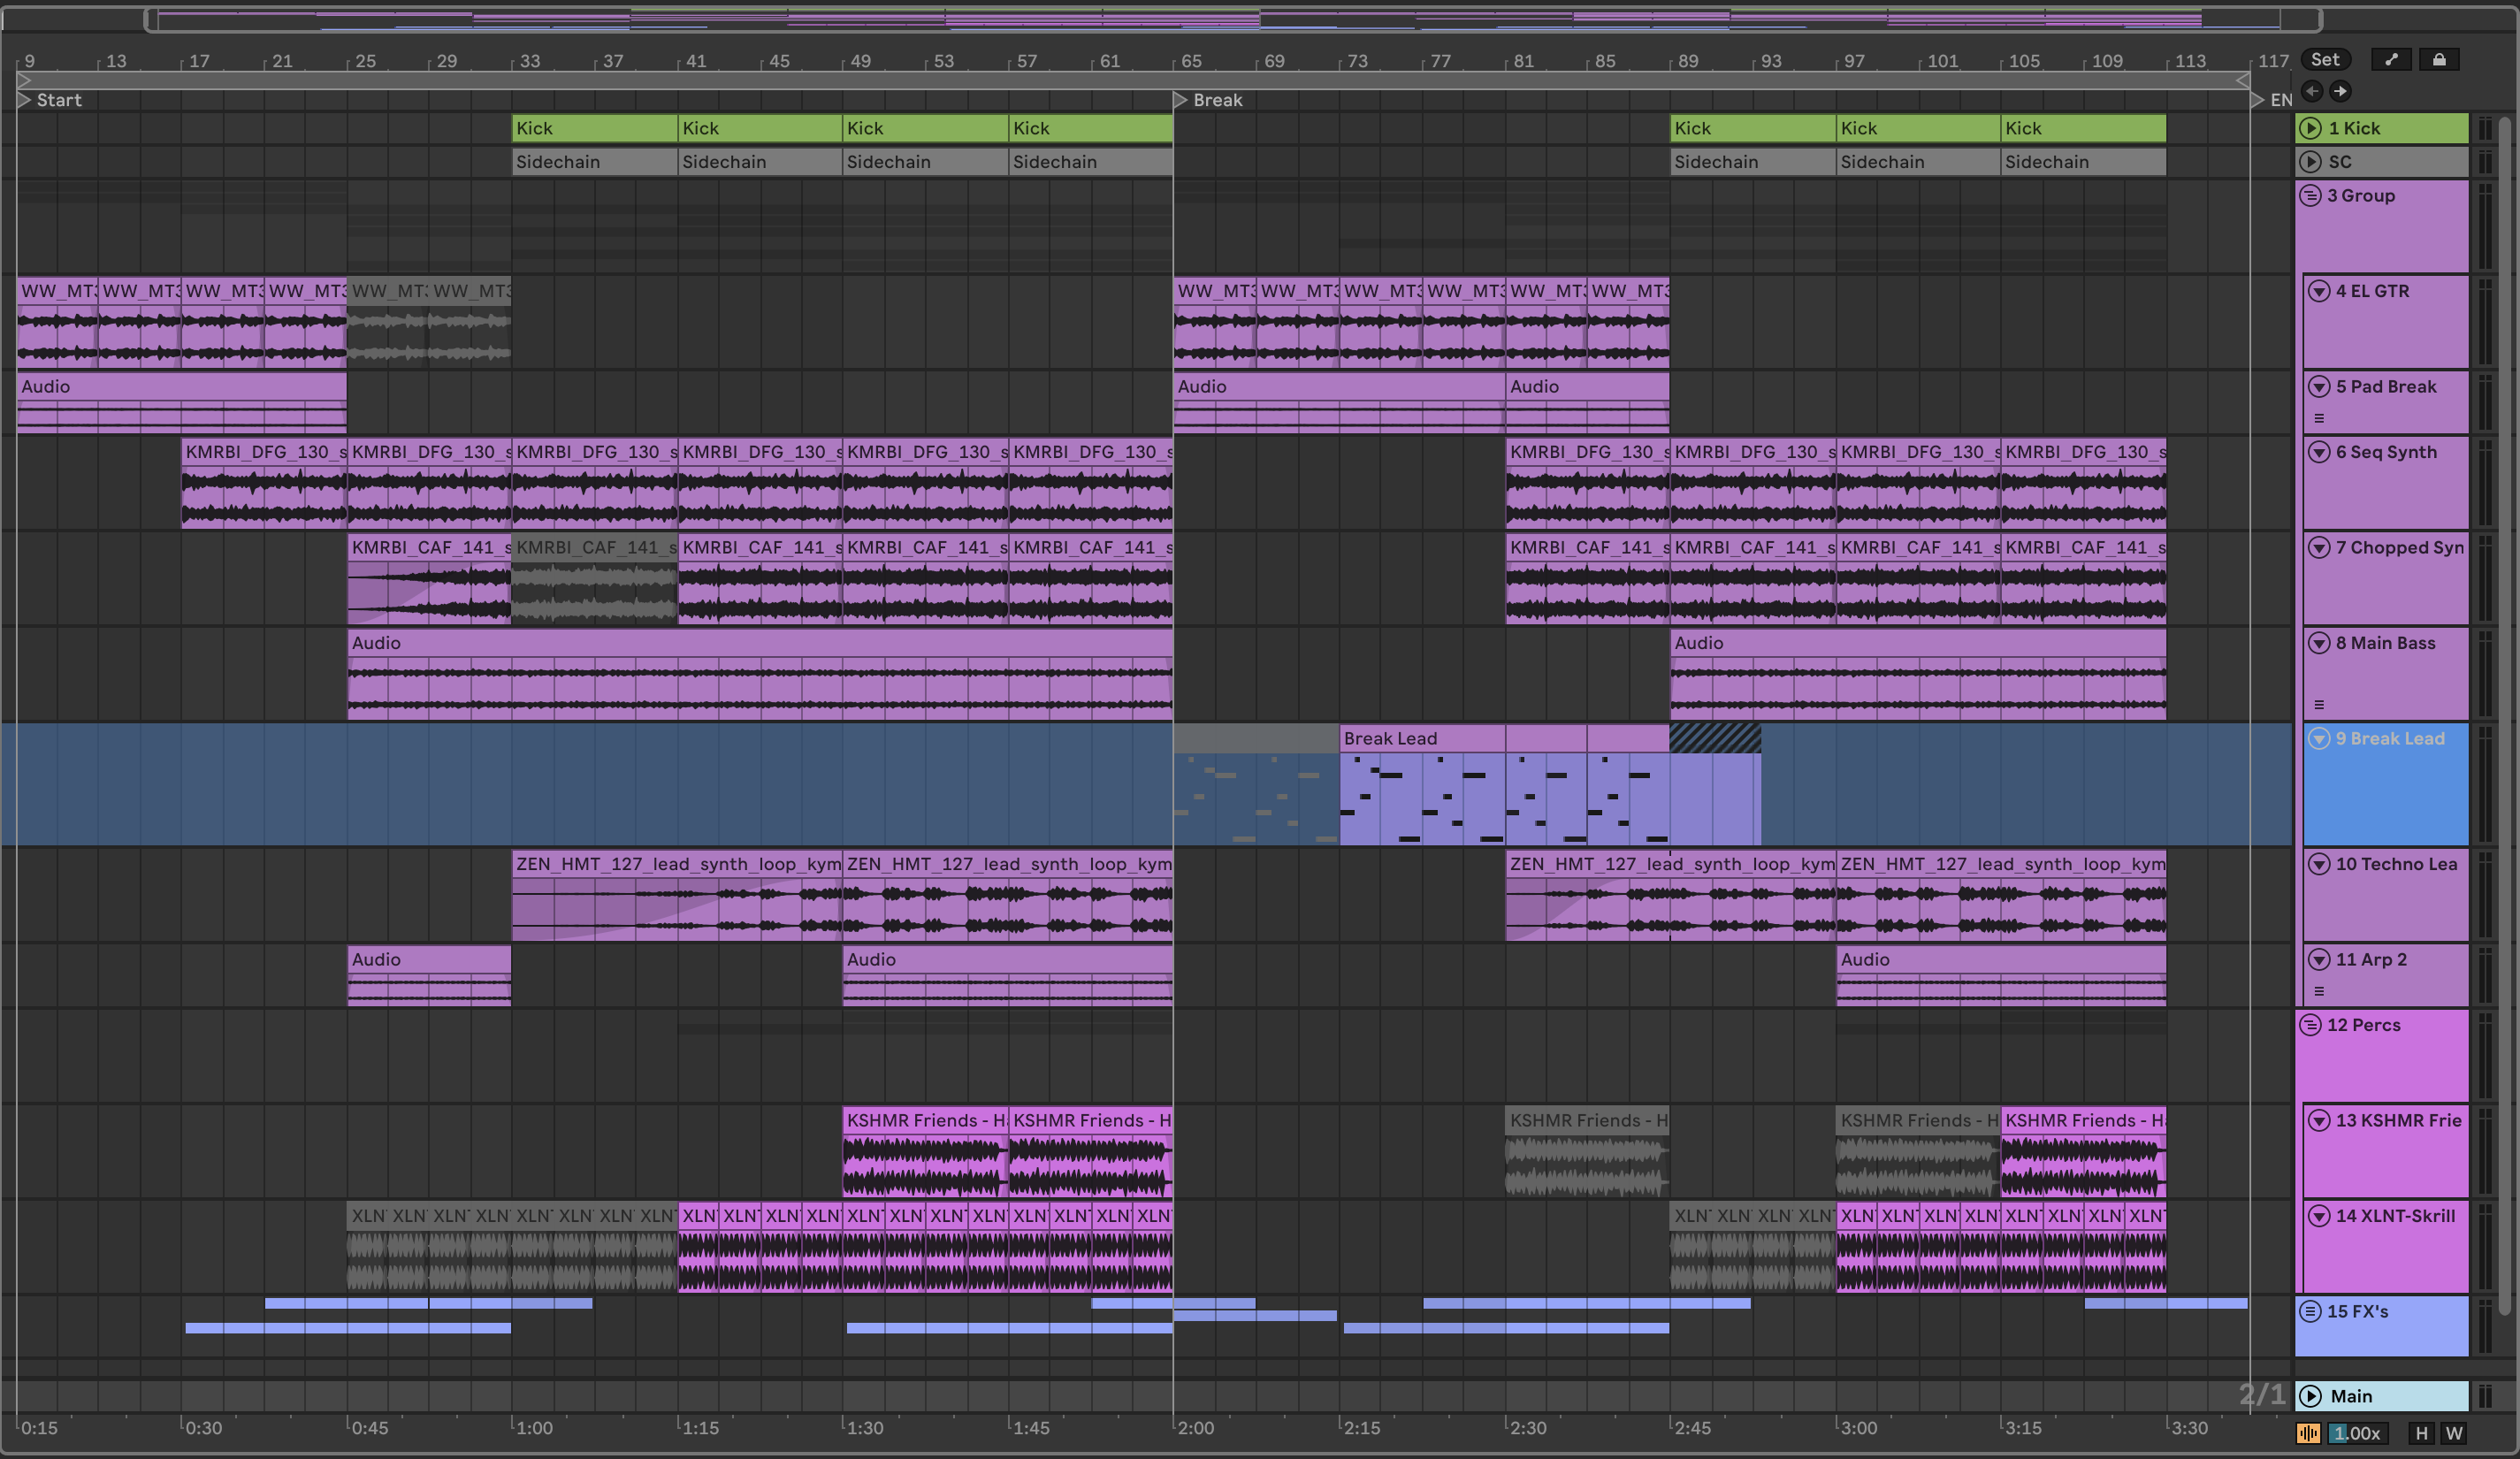
Task: Jump to the next locator arrow
Action: (x=2340, y=91)
